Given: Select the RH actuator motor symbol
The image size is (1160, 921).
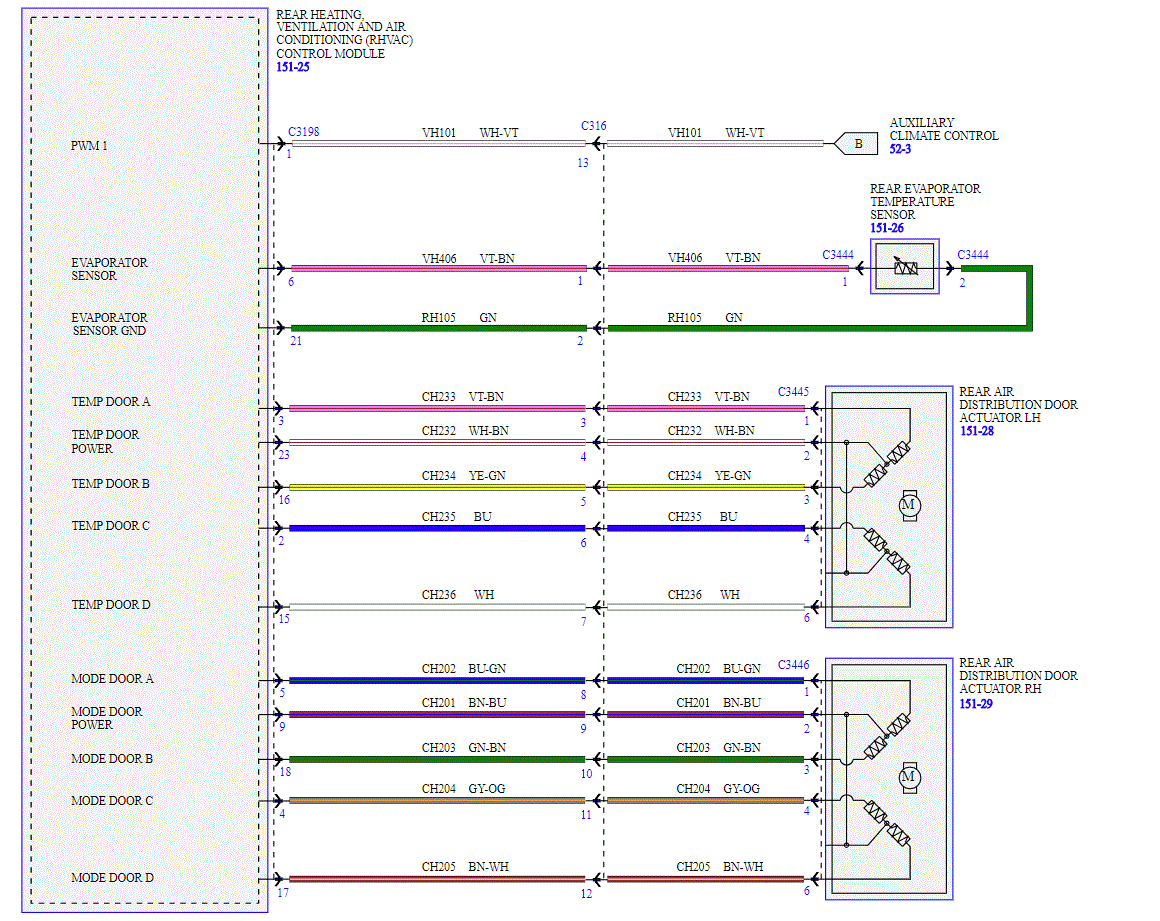Looking at the screenshot, I should (909, 777).
